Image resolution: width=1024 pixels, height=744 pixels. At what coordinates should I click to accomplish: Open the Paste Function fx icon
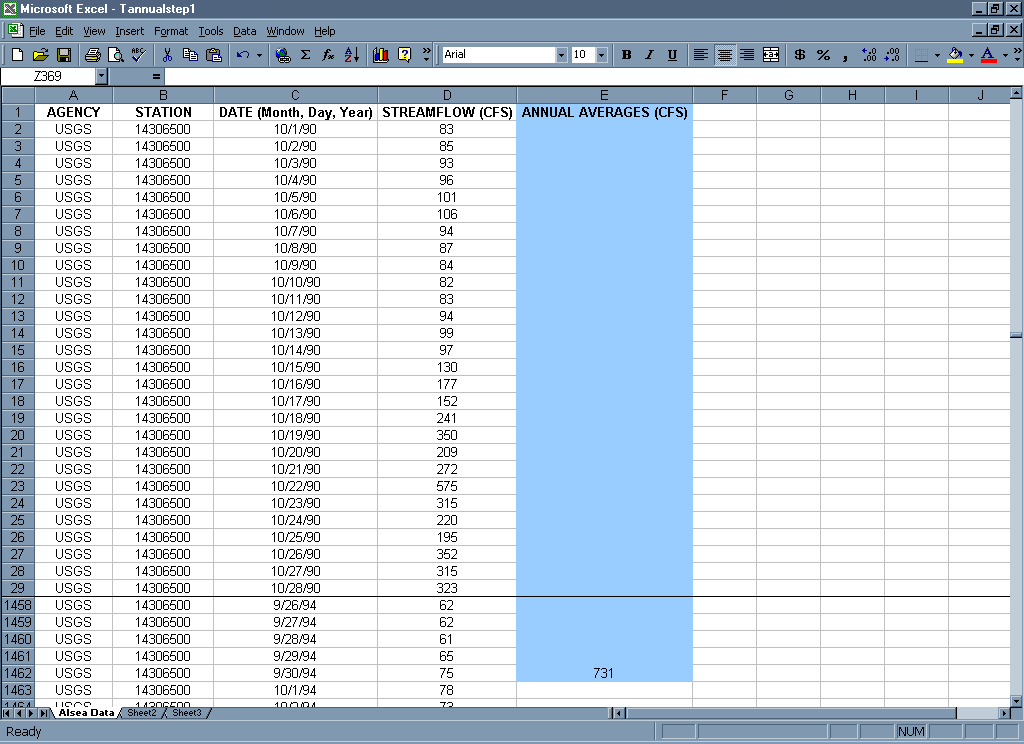pos(328,55)
